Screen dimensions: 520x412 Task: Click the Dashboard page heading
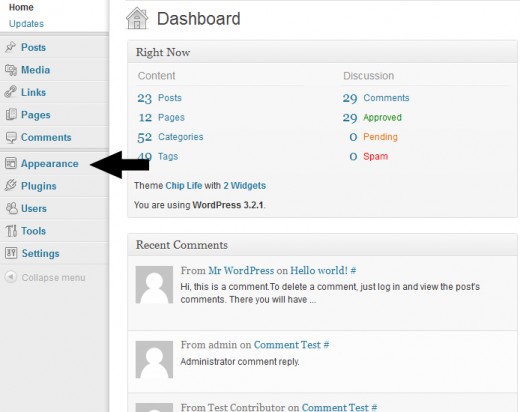[x=198, y=19]
